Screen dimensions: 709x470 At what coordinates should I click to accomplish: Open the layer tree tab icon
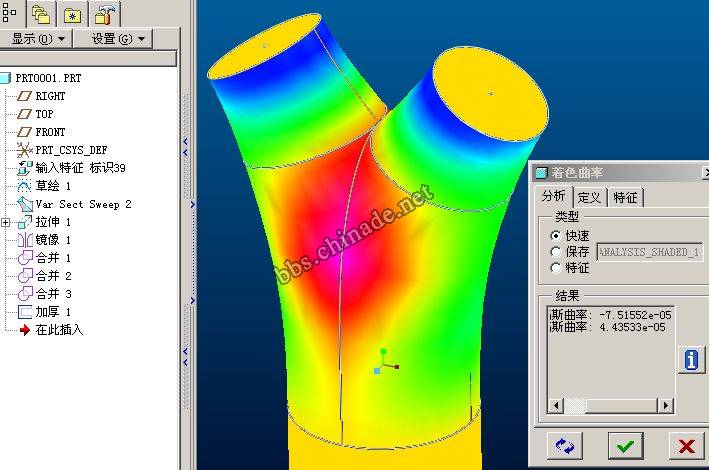41,14
